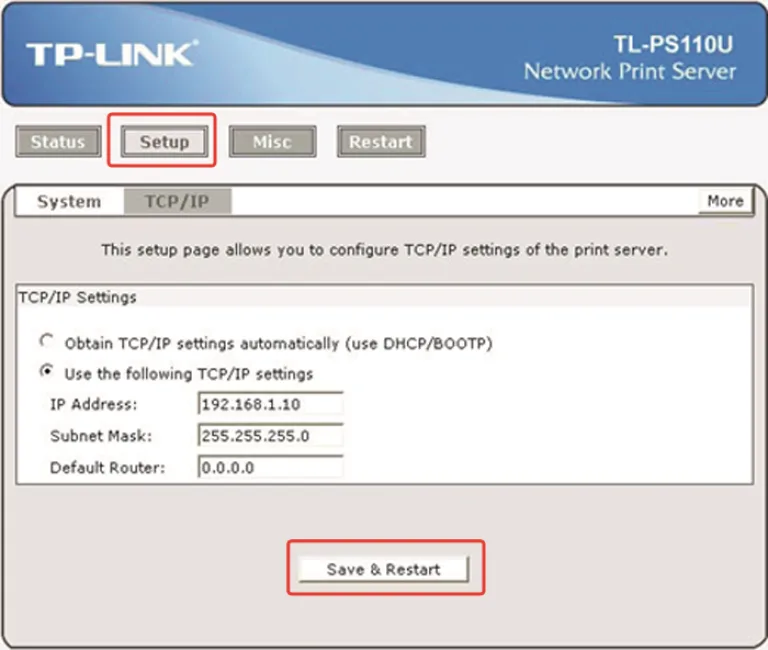Viewport: 768px width, 650px height.
Task: Open the Misc page
Action: pyautogui.click(x=272, y=142)
